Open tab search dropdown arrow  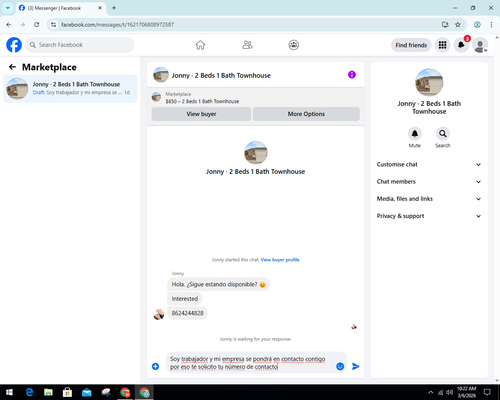pyautogui.click(x=8, y=8)
